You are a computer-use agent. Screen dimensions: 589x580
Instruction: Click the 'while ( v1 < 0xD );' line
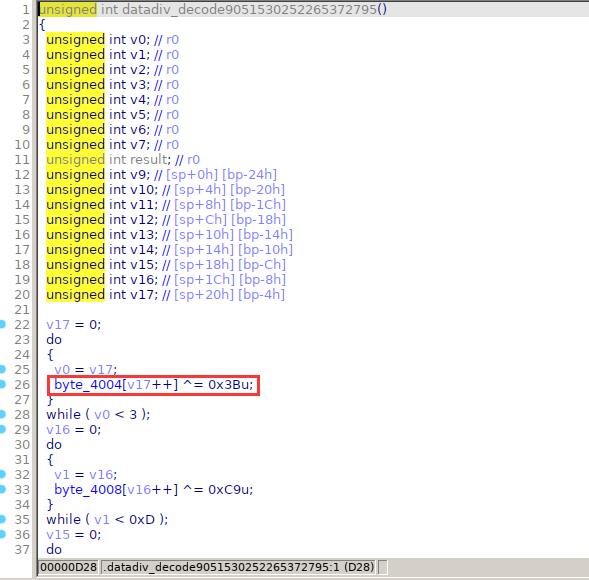pos(107,520)
